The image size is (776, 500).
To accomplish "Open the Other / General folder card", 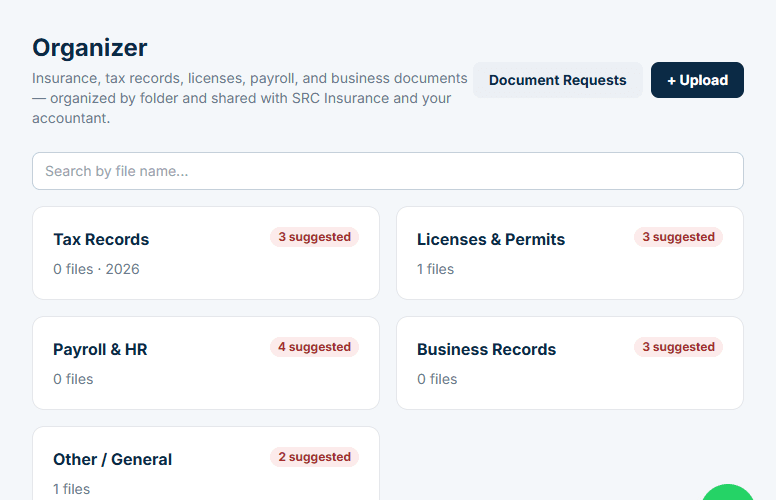I will click(x=206, y=464).
